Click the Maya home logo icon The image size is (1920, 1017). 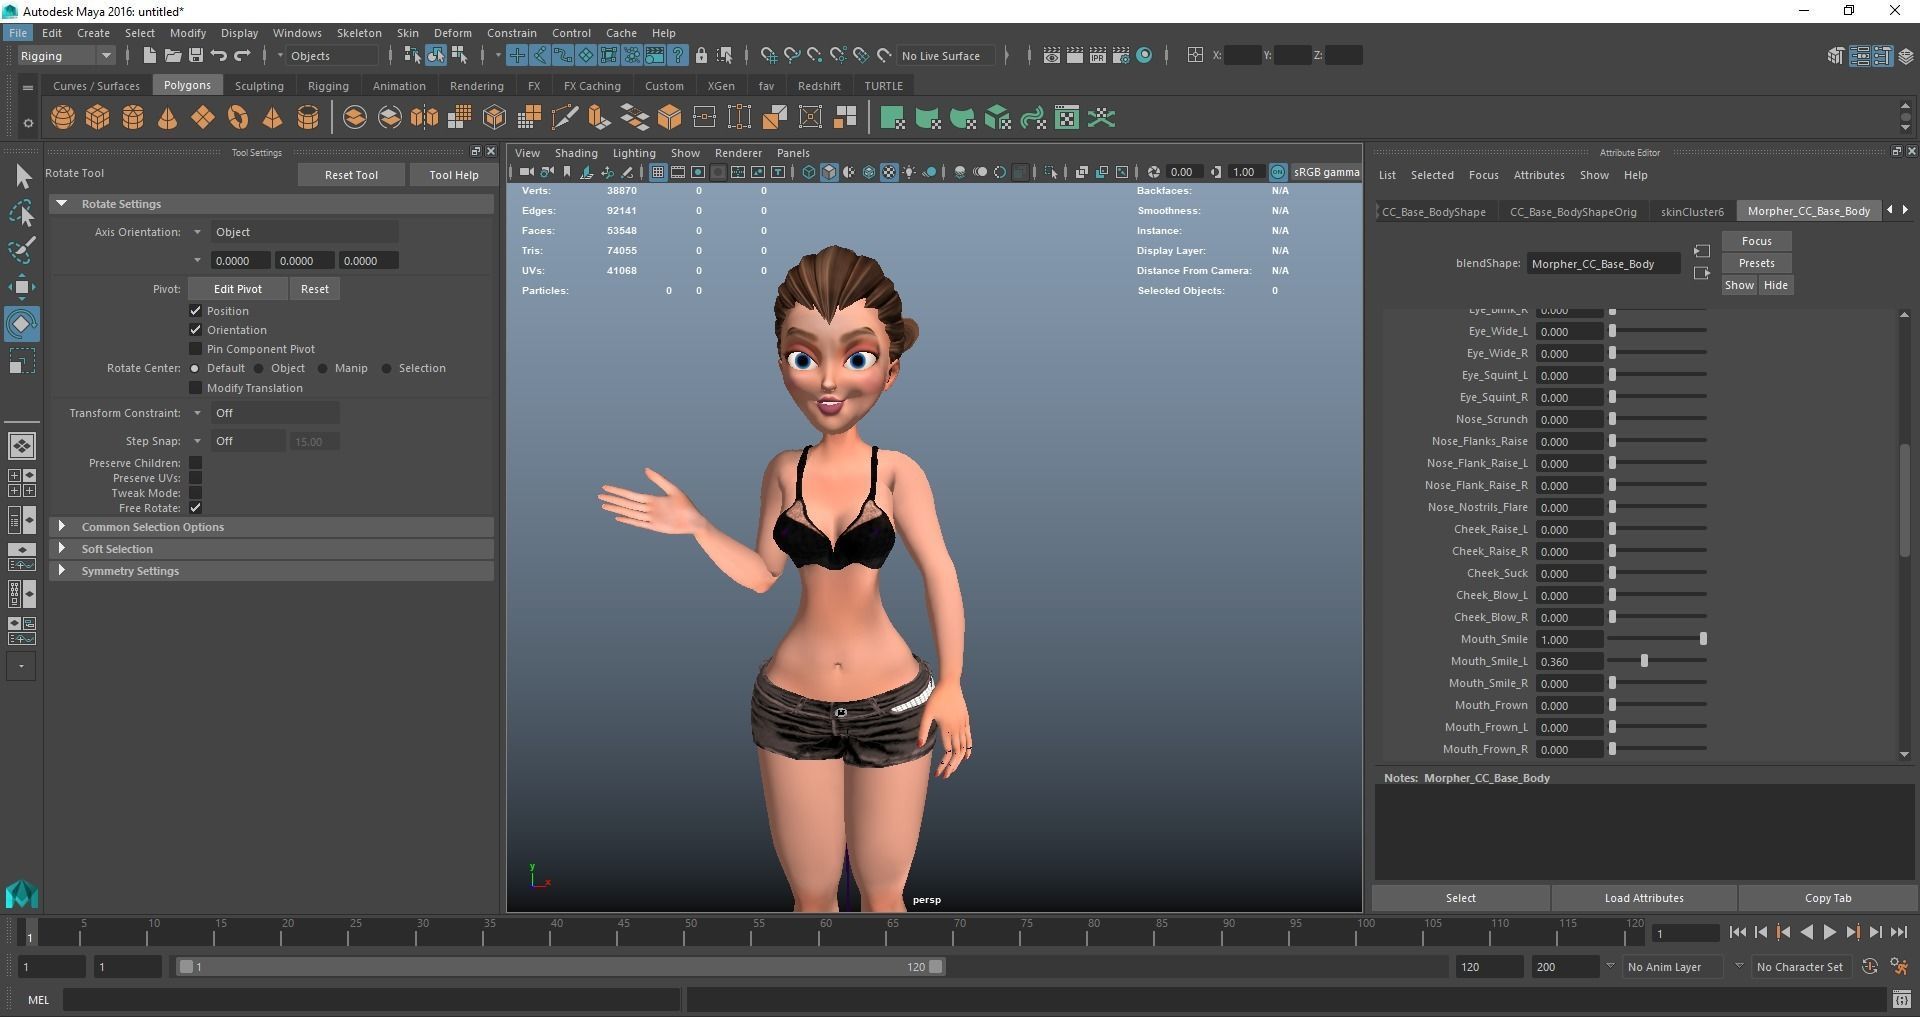pos(21,894)
